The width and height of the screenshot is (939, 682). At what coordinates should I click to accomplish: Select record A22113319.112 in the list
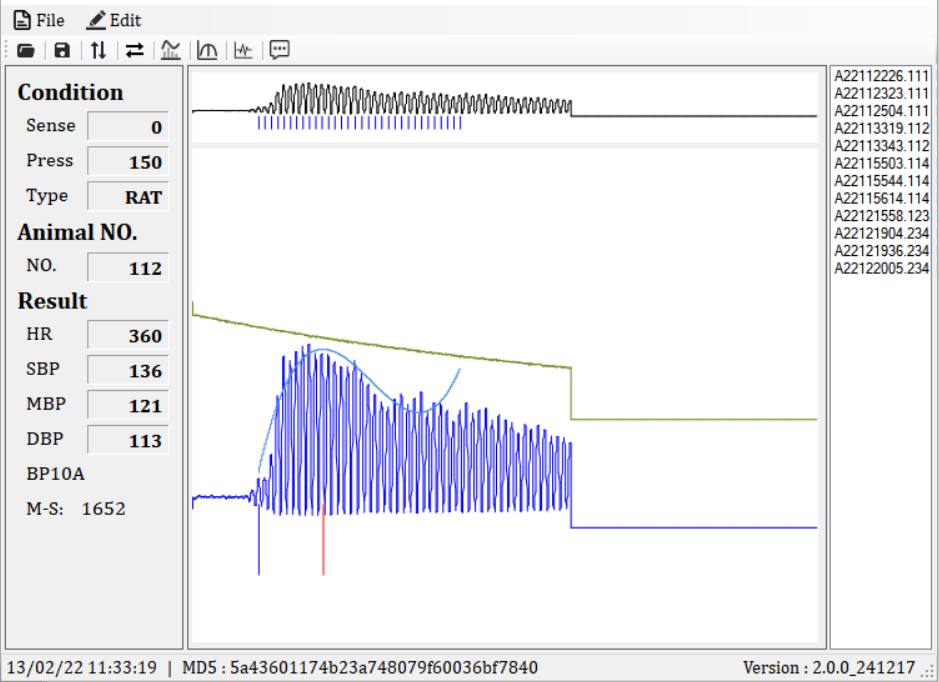[x=881, y=128]
